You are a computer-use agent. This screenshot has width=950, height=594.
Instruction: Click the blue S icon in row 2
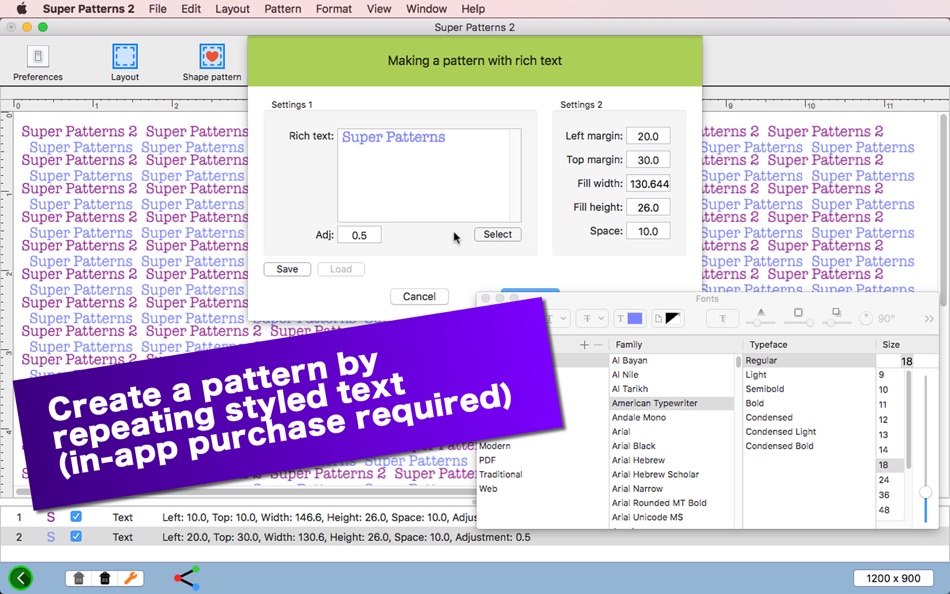coord(51,537)
